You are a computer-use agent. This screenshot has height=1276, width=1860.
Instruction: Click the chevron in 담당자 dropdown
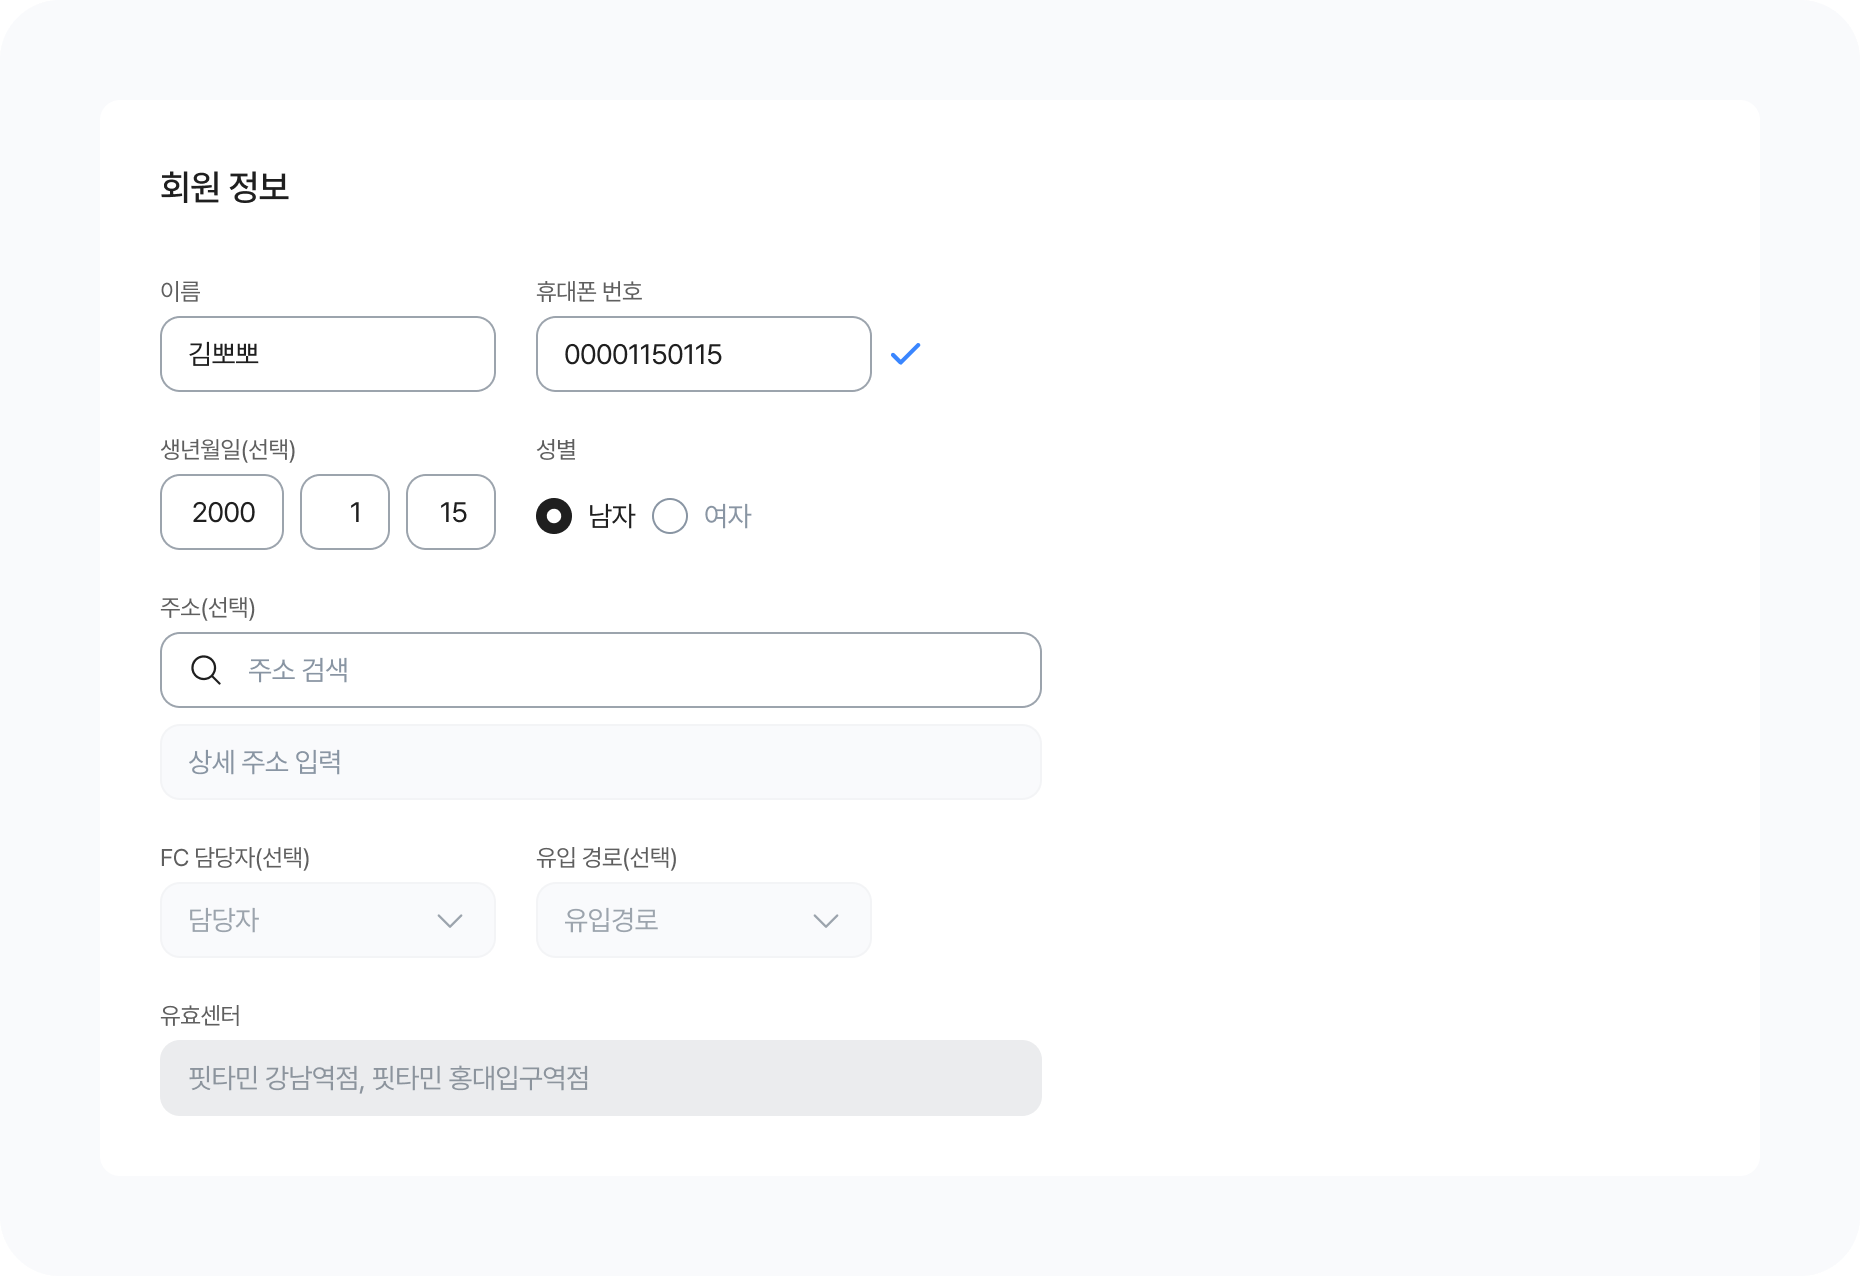tap(450, 921)
